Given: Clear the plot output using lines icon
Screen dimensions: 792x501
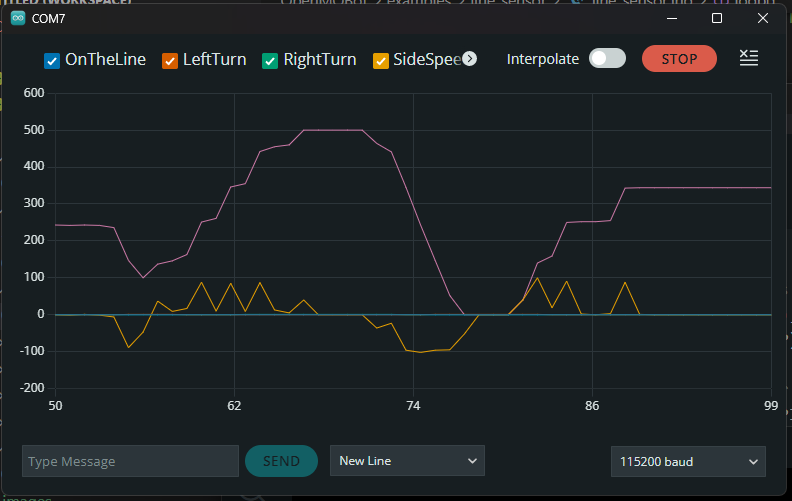Looking at the screenshot, I should [749, 58].
